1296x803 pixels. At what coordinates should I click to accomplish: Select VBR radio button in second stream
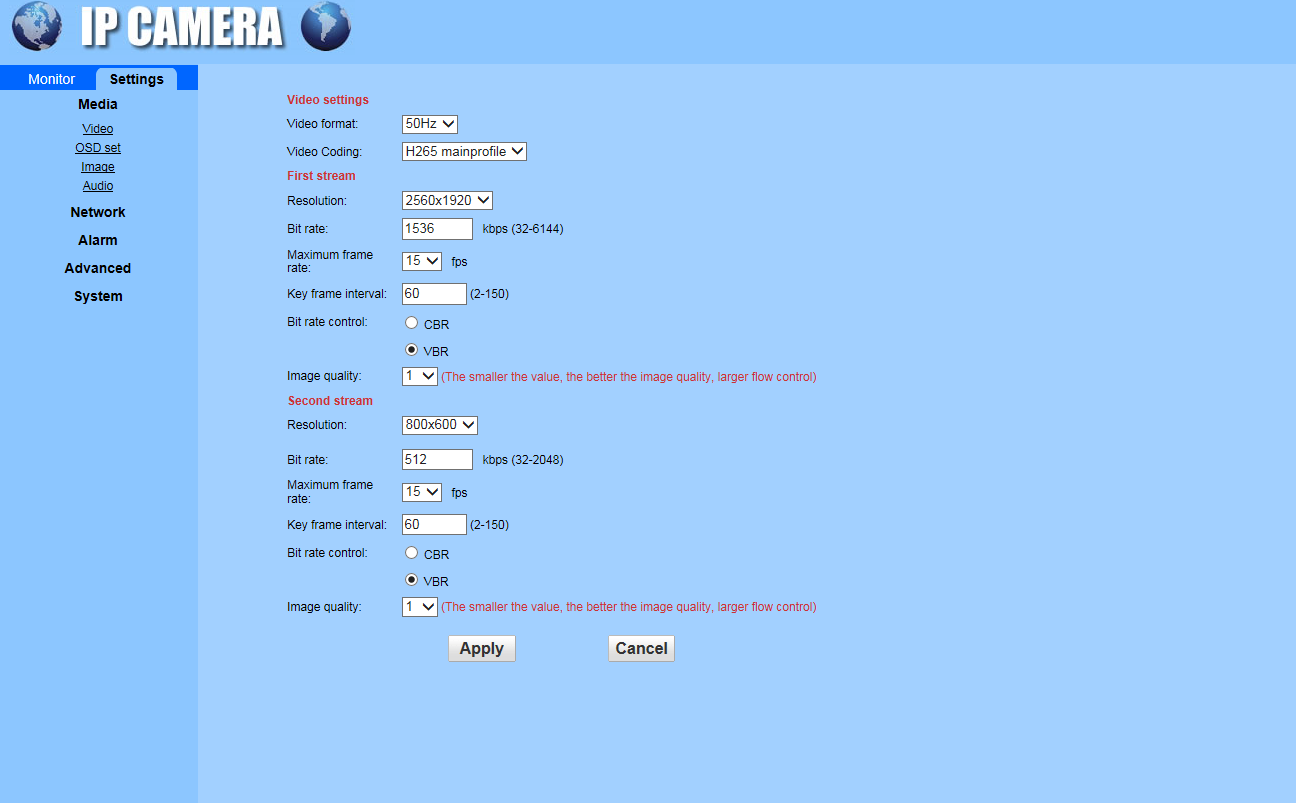click(x=411, y=580)
